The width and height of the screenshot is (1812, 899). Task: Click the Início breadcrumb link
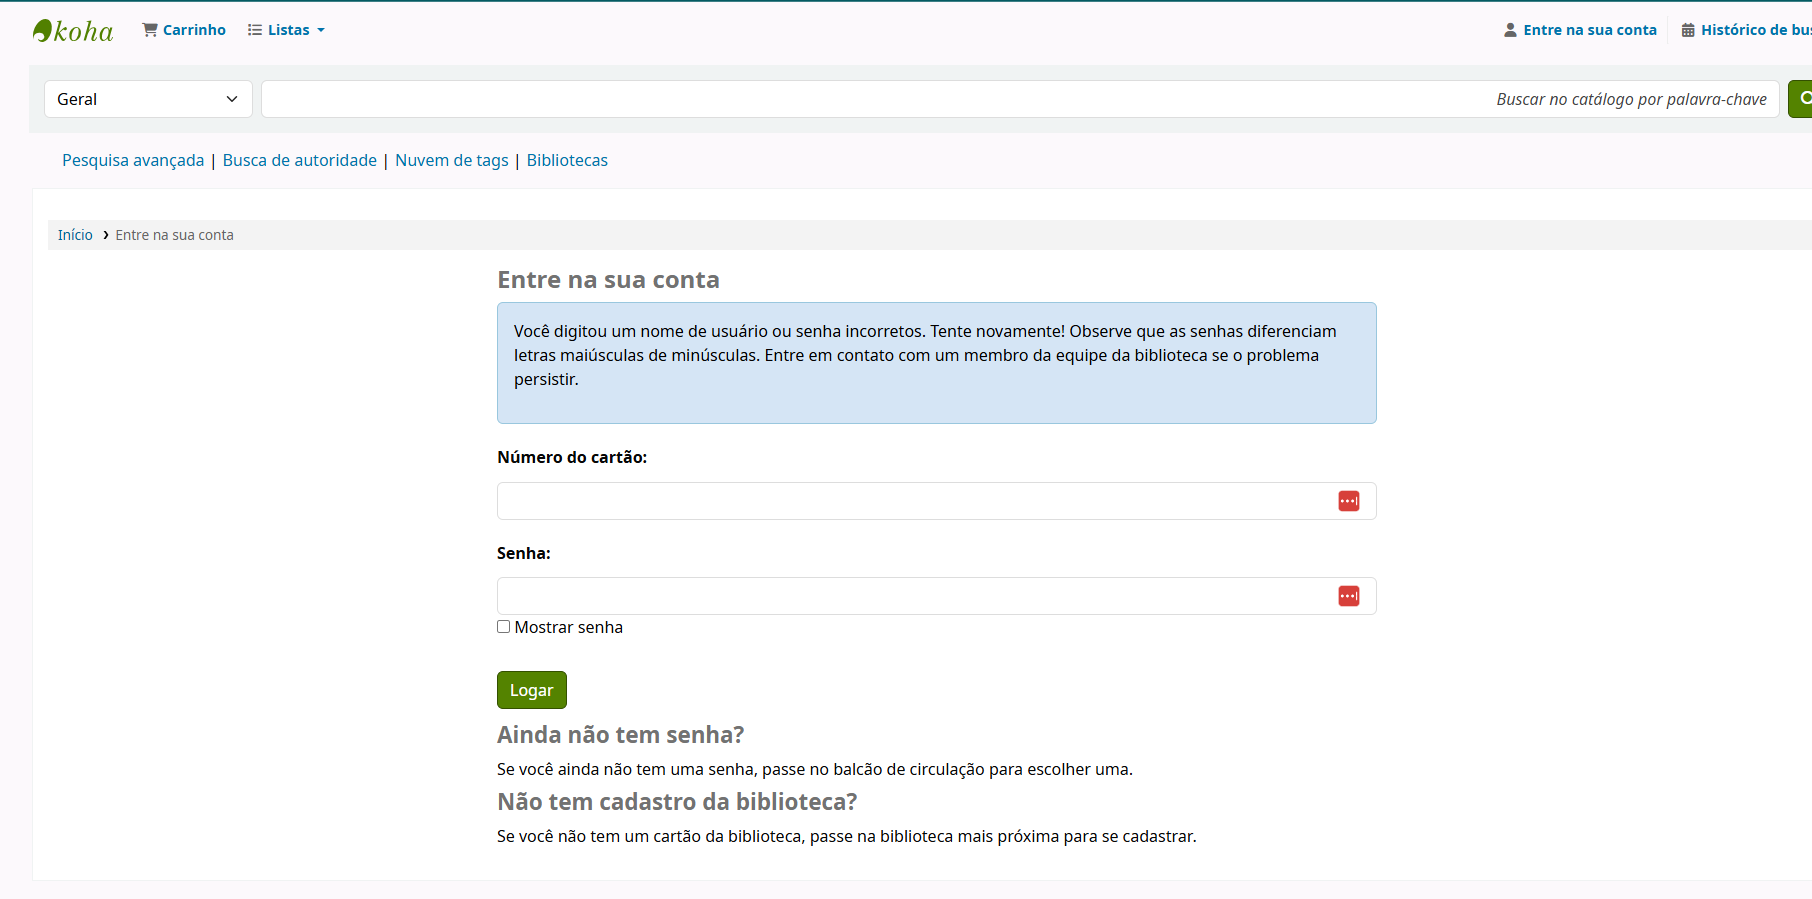pos(75,235)
